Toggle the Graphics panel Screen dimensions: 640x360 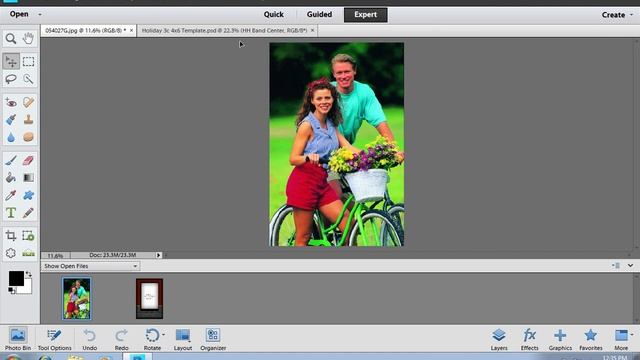(x=560, y=339)
